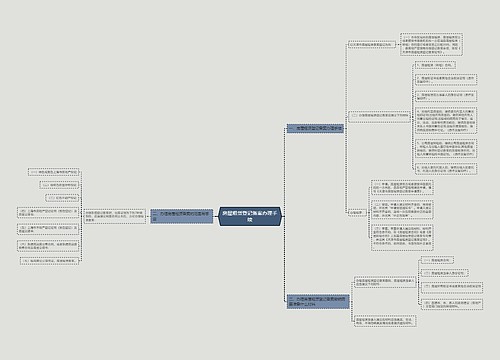Screen dimensions: 500x360
Task: Select leaf (一) 房屋租赁合同 under branch 三
Action: 437,260
